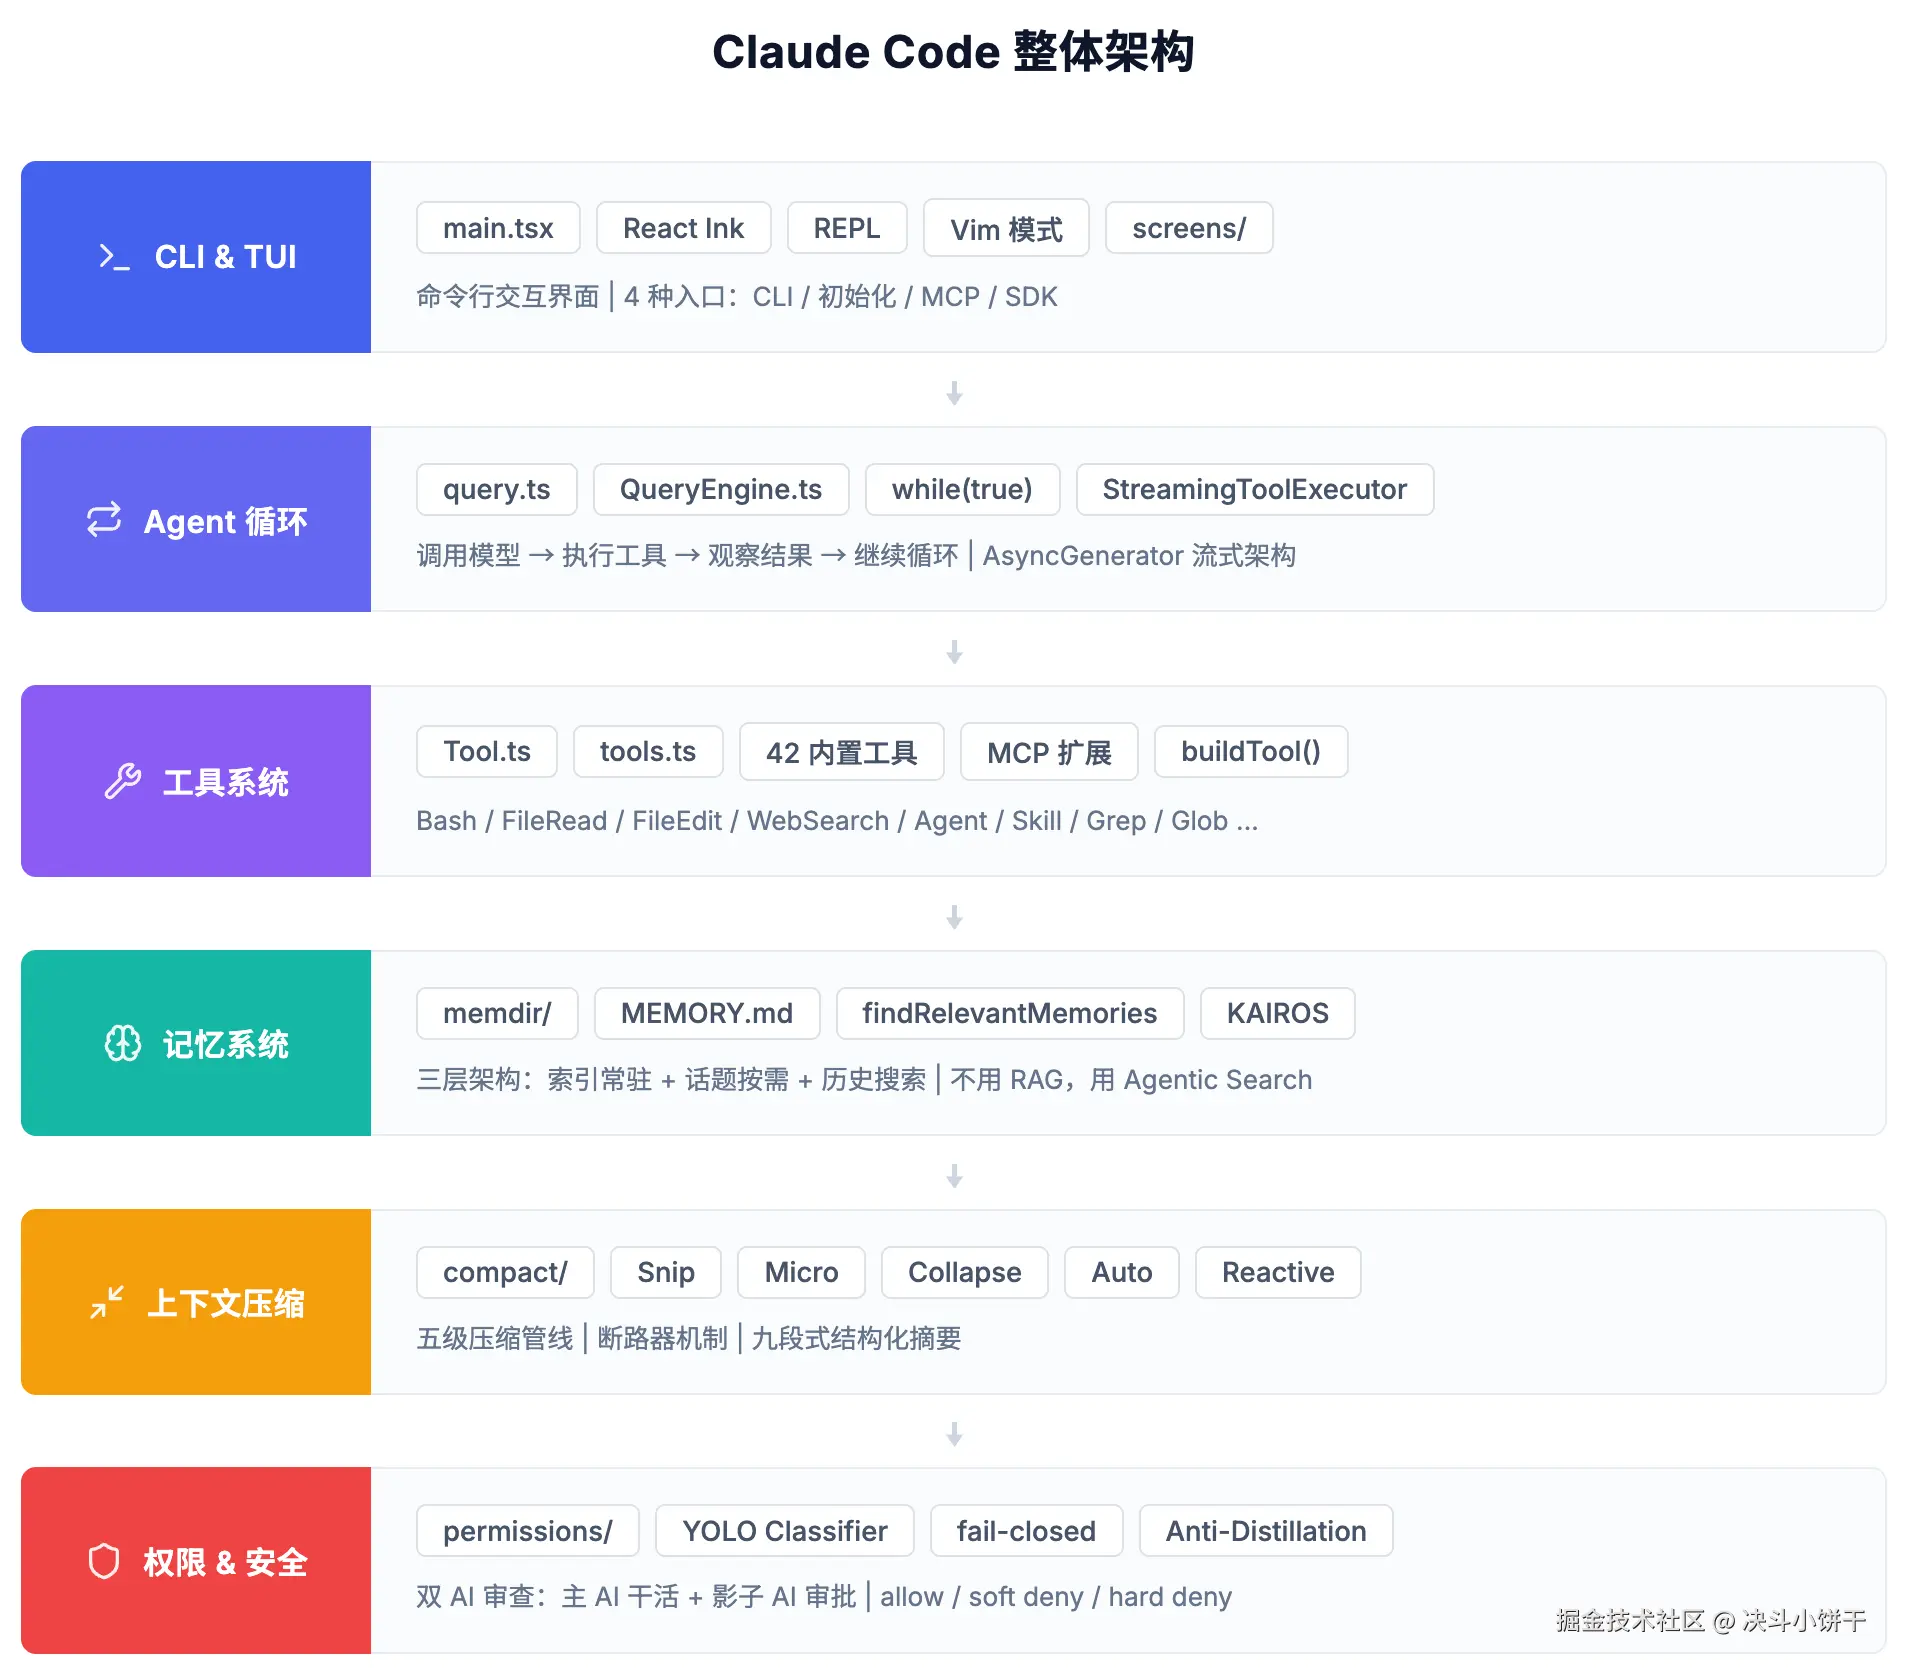
Task: Click the shield icon on 权限 & 安全
Action: point(104,1561)
